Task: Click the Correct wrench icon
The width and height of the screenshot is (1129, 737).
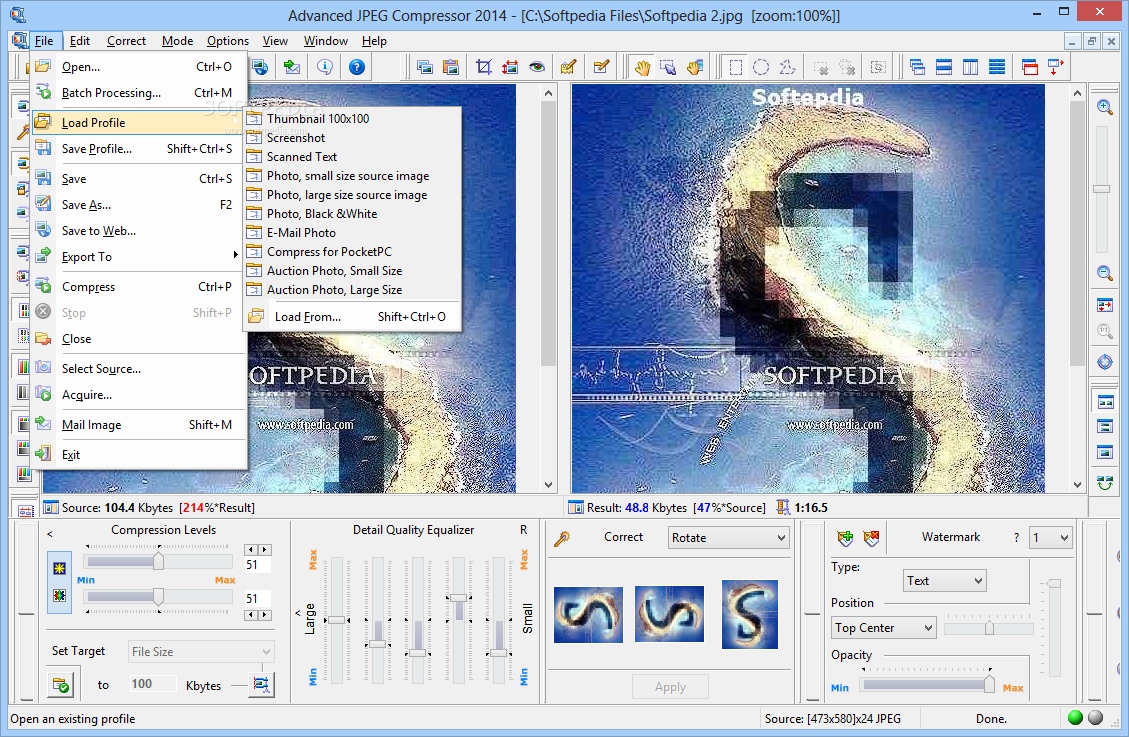Action: coord(562,538)
